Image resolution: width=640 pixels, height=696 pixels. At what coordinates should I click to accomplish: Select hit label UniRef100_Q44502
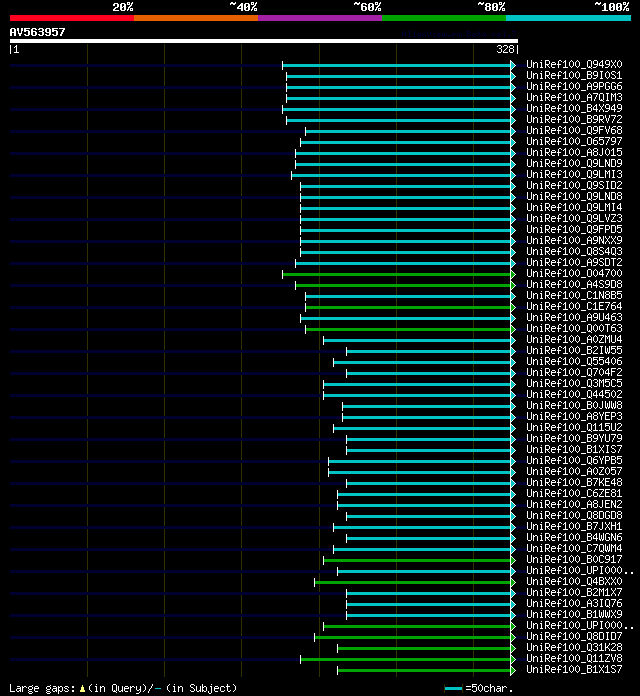click(574, 394)
